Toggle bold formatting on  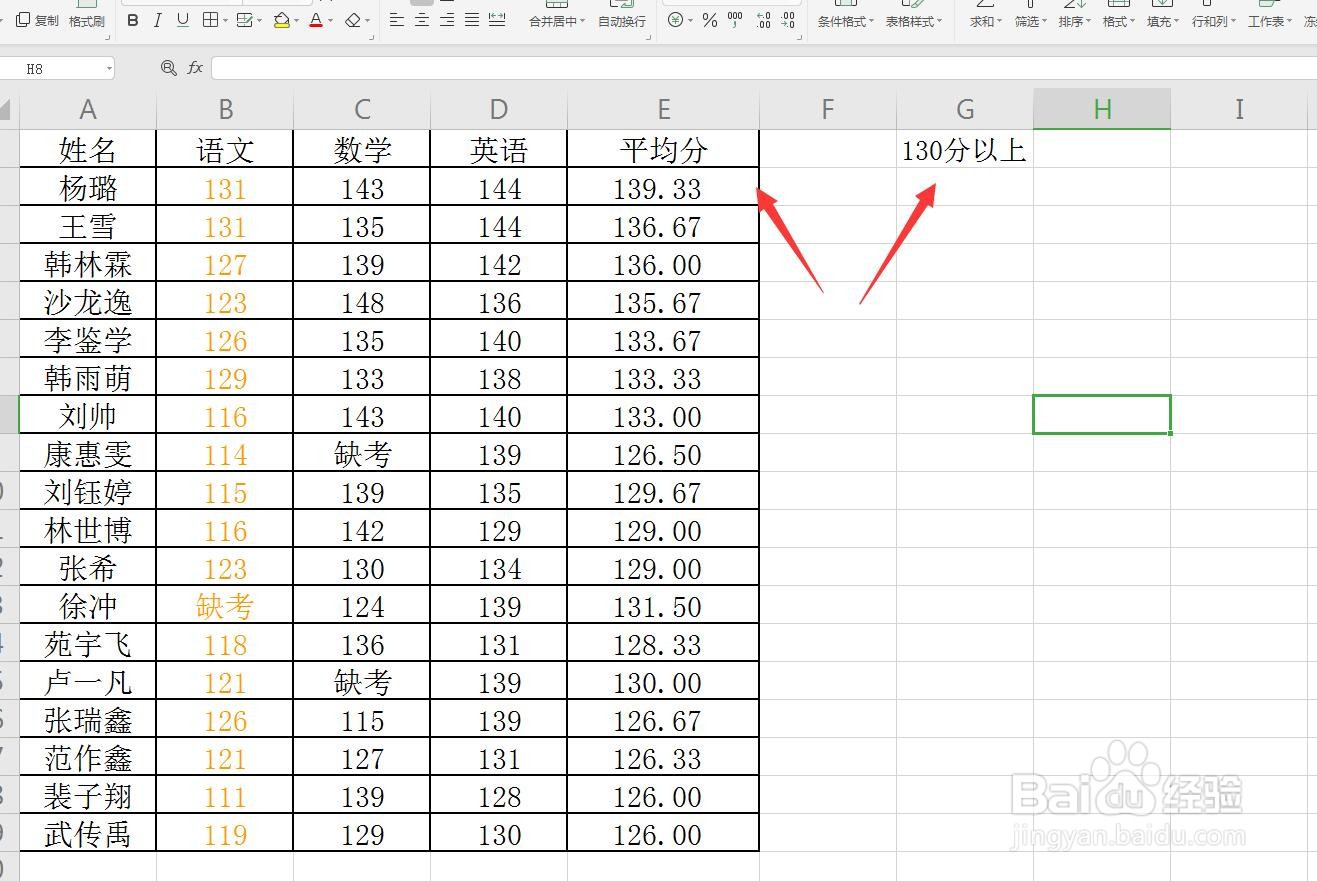132,20
